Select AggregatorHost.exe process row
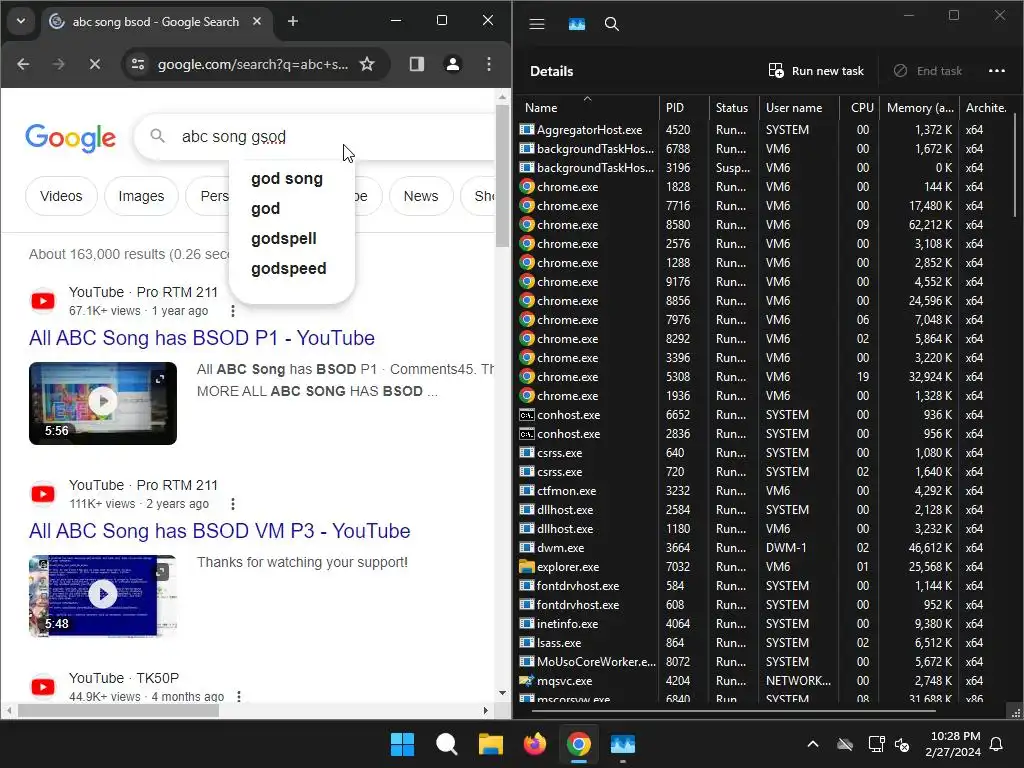Screen dimensions: 1024x768 pos(764,129)
